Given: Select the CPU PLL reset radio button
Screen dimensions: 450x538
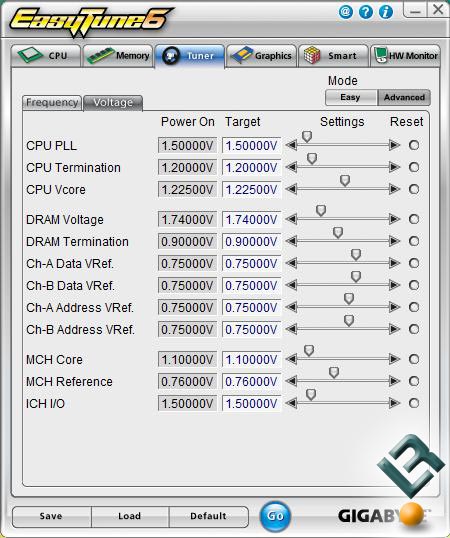Looking at the screenshot, I should [x=414, y=145].
